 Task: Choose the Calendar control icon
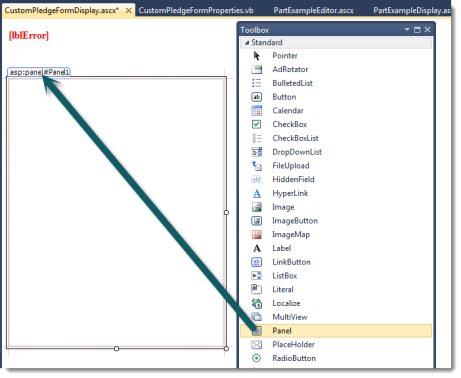coord(257,110)
